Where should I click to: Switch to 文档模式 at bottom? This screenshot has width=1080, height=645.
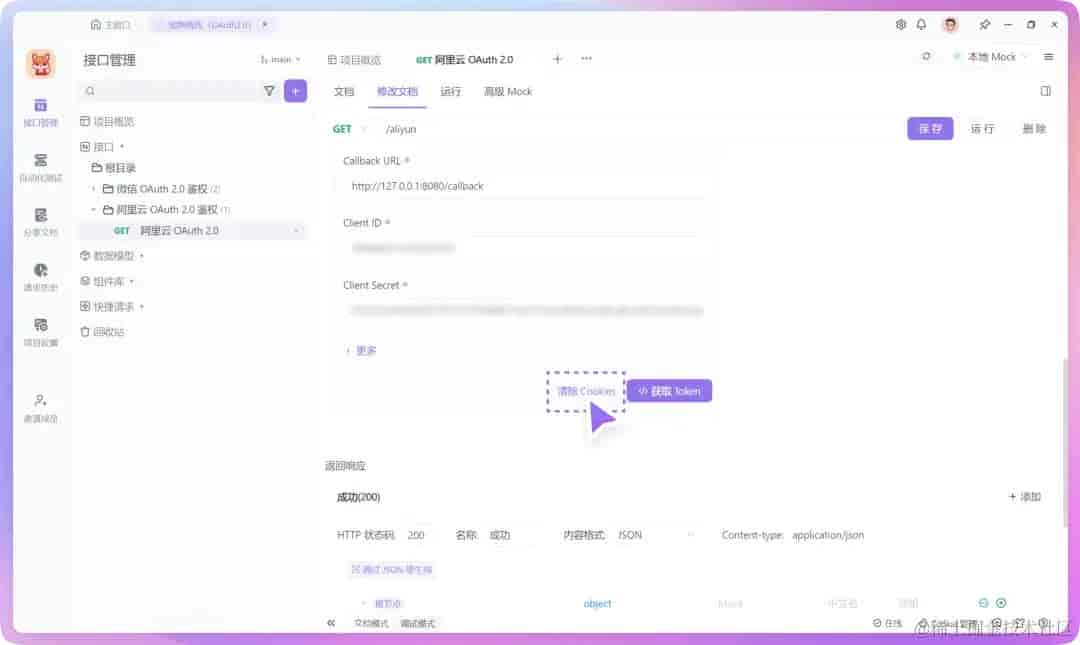click(x=371, y=624)
